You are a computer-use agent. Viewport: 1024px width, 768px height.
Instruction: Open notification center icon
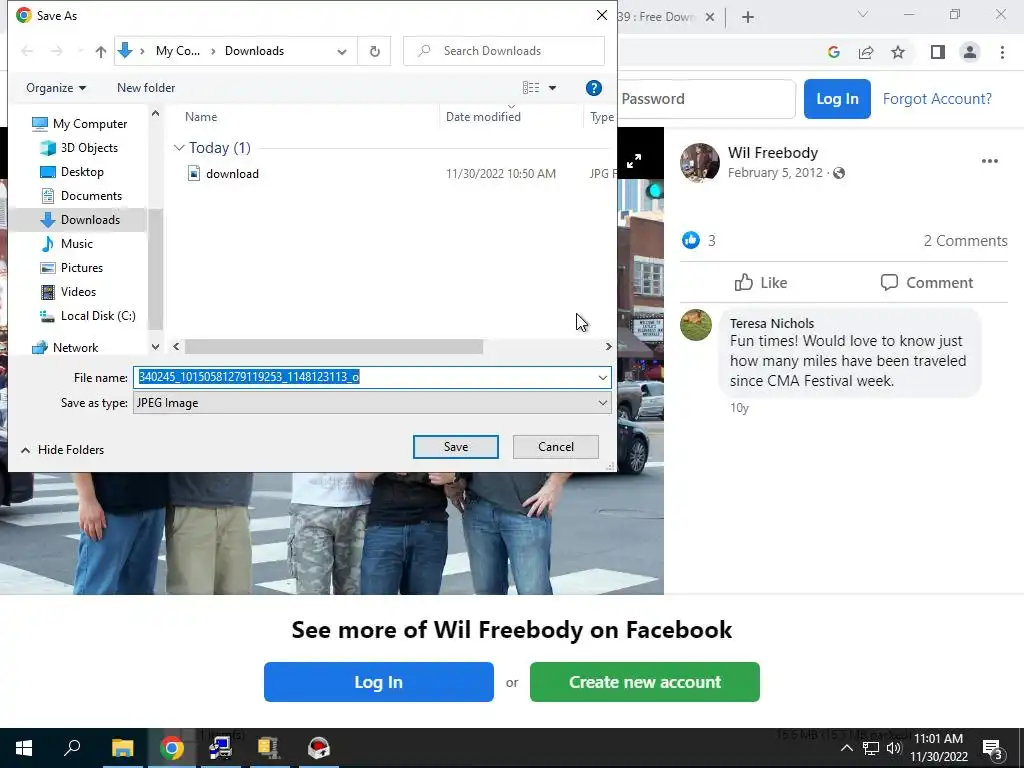click(x=993, y=749)
